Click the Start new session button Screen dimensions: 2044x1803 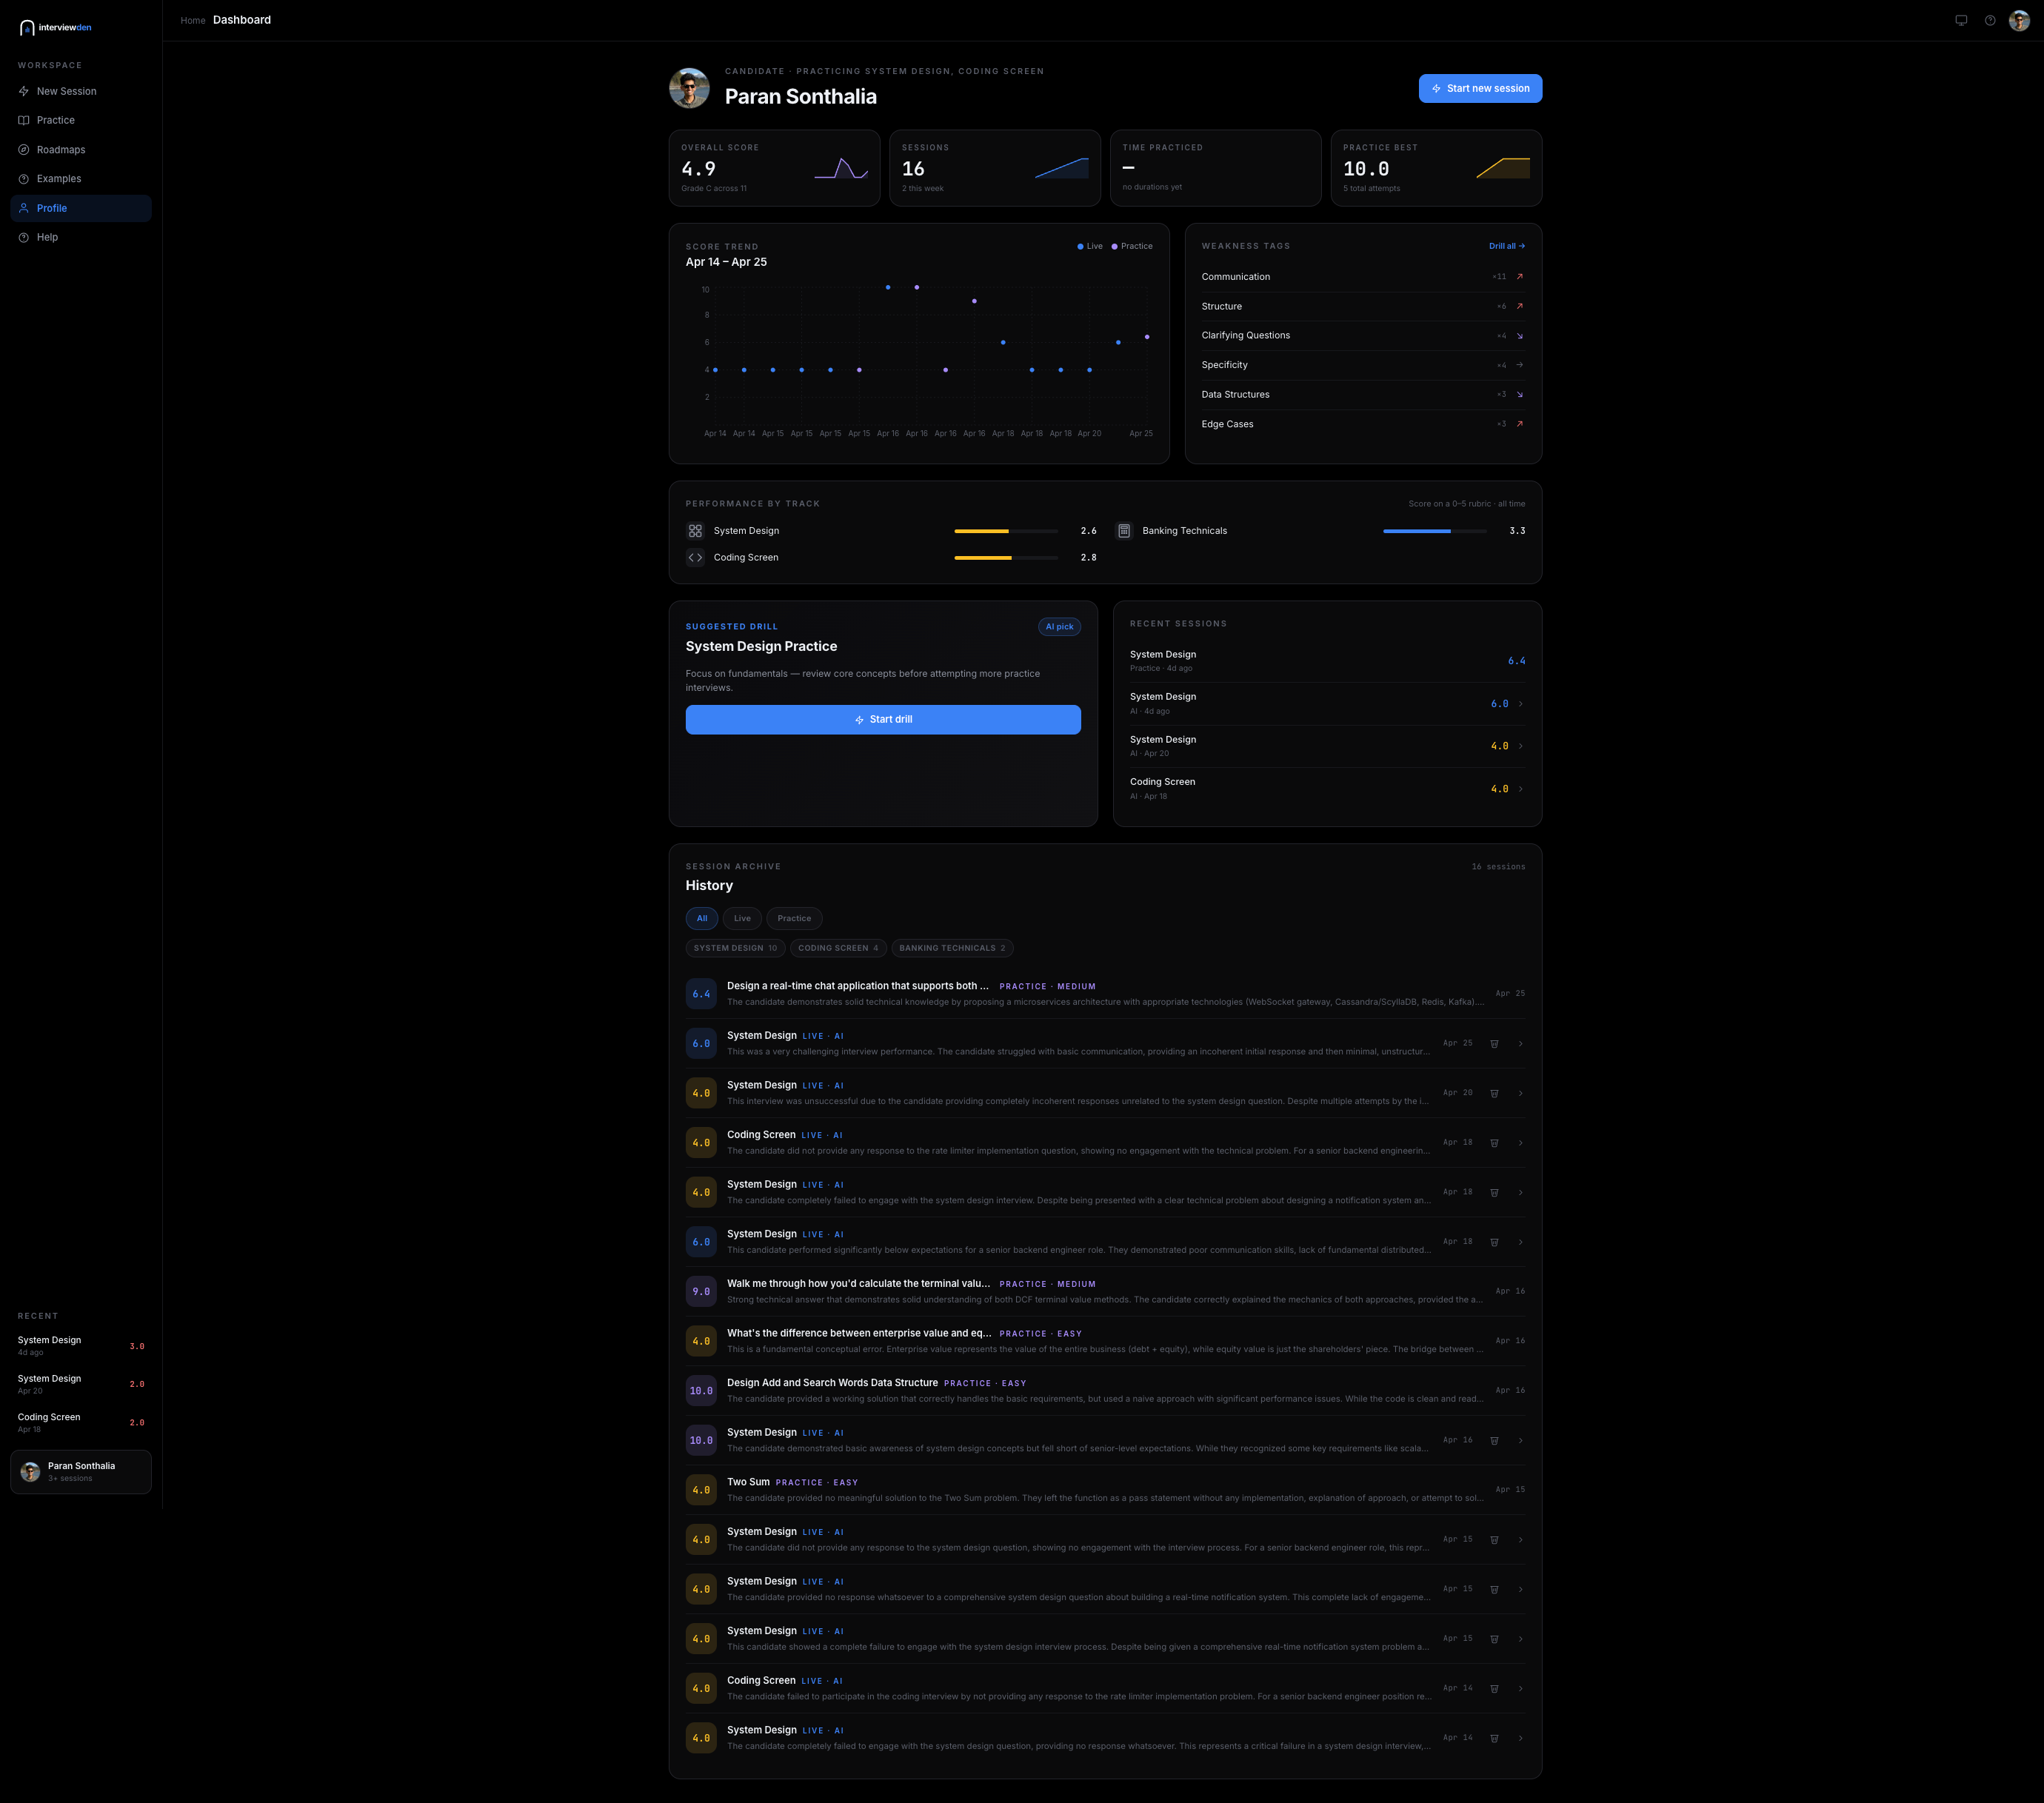coord(1480,88)
